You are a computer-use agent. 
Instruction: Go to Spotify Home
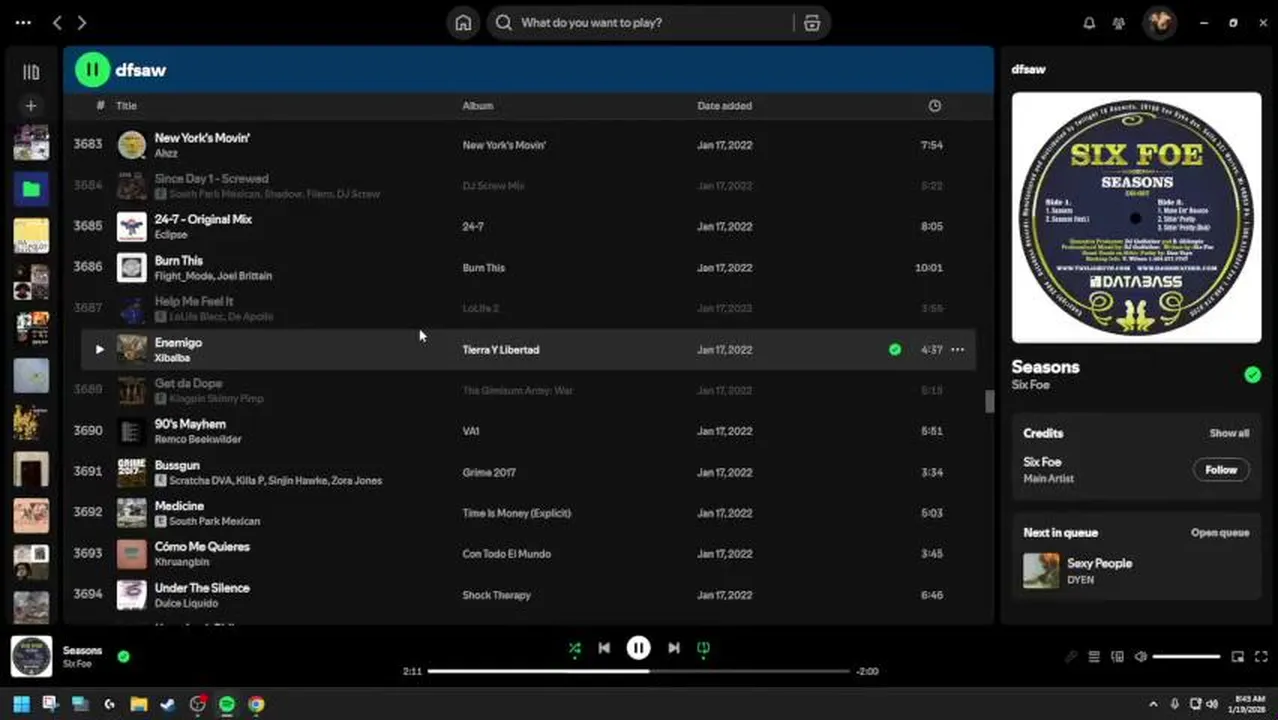coord(463,23)
